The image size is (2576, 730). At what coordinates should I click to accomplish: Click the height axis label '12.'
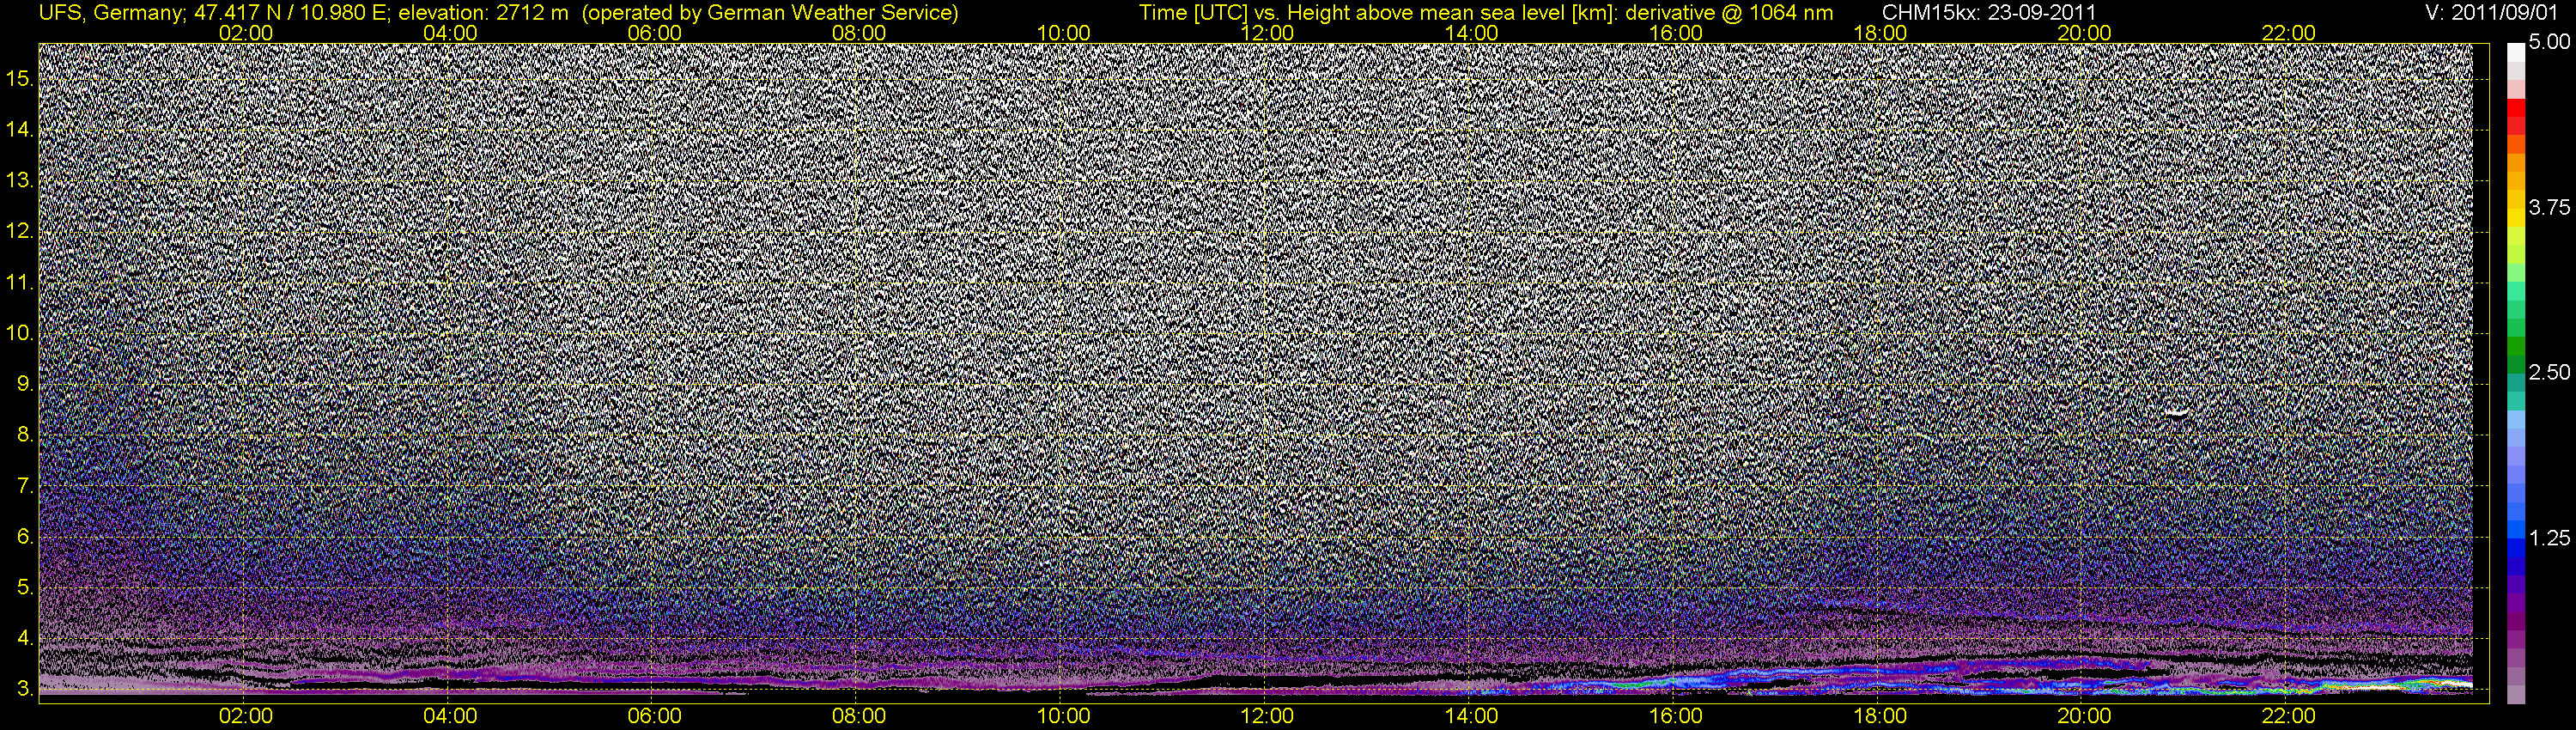(20, 231)
